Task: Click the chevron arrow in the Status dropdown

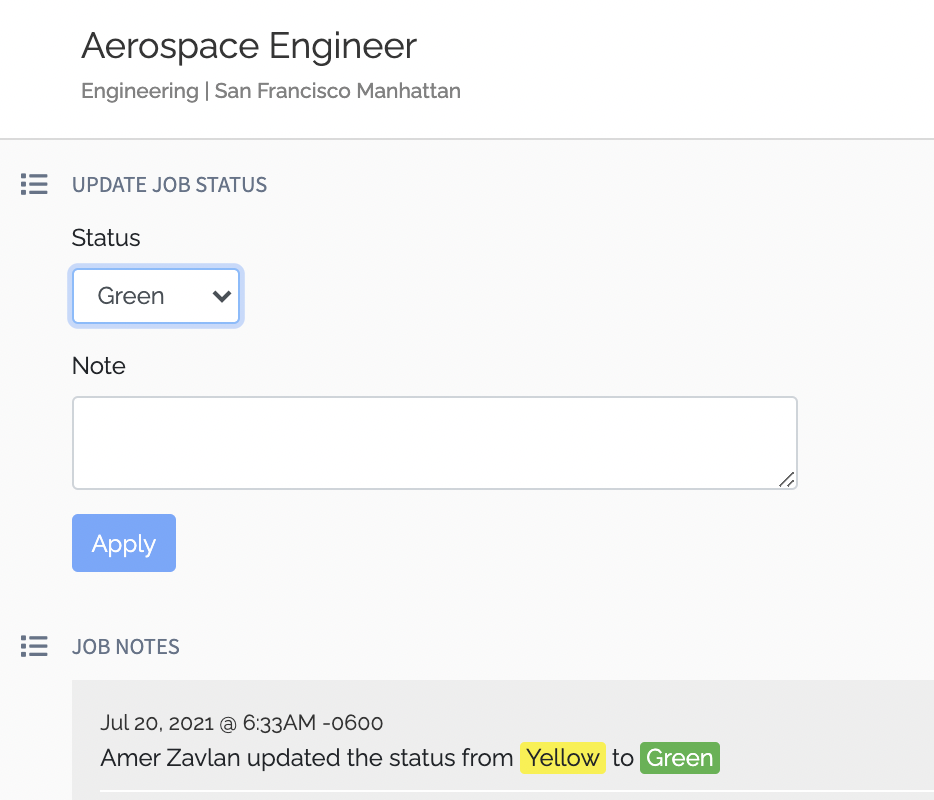Action: 222,296
